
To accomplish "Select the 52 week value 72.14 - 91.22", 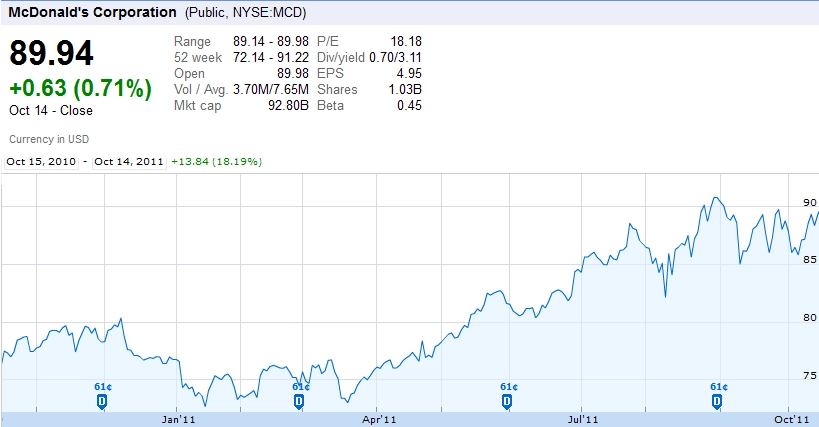I will coord(271,57).
